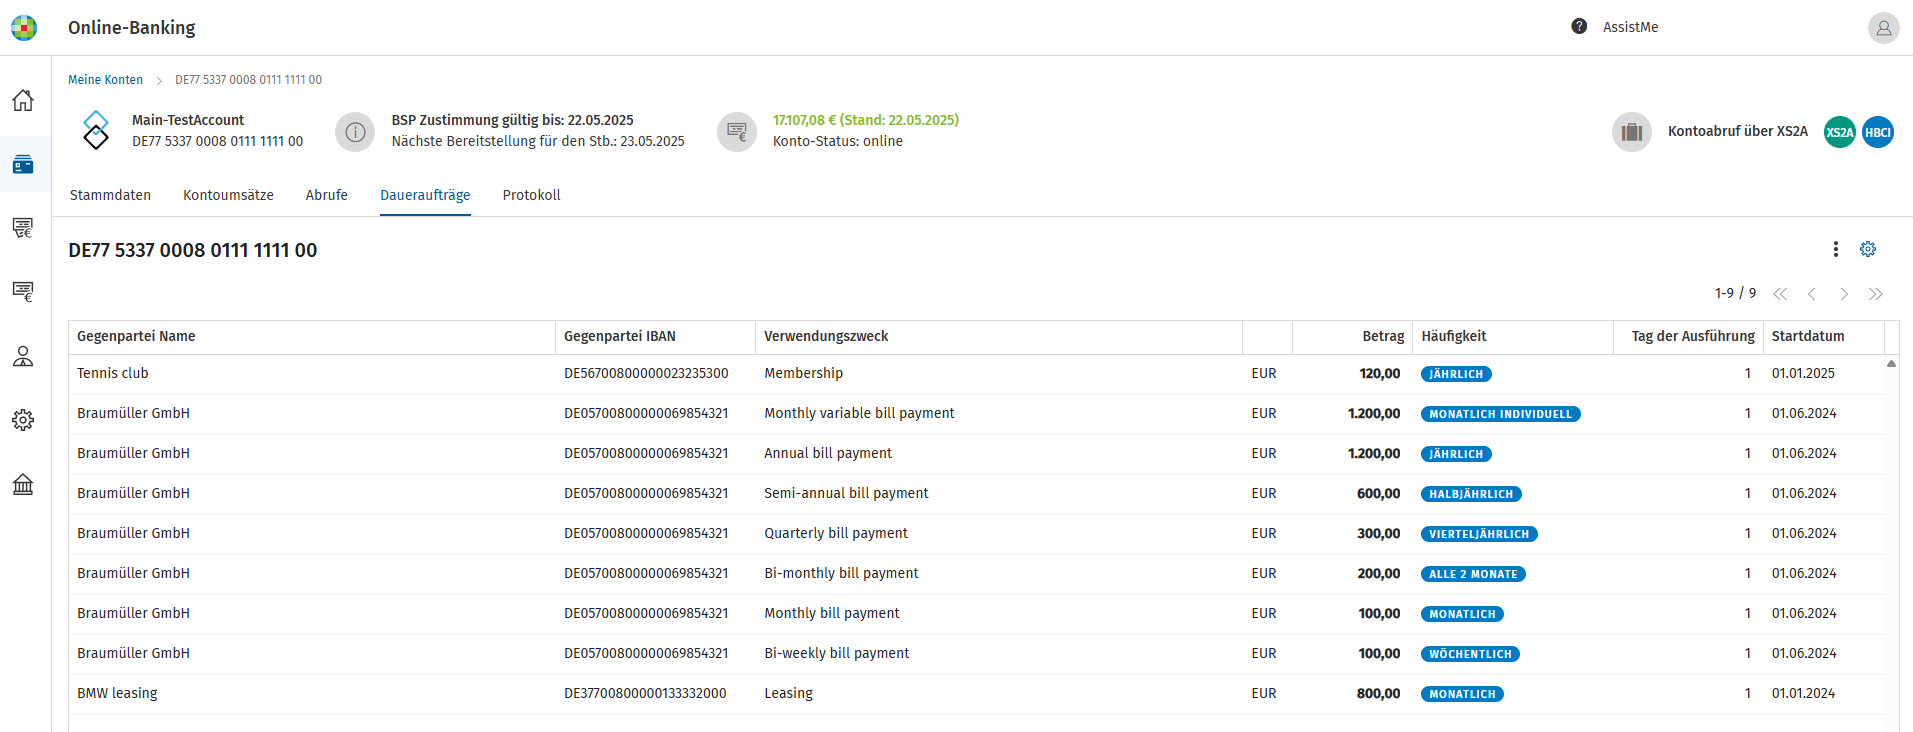The image size is (1913, 732).
Task: Click the AssistMe link
Action: tap(1630, 27)
